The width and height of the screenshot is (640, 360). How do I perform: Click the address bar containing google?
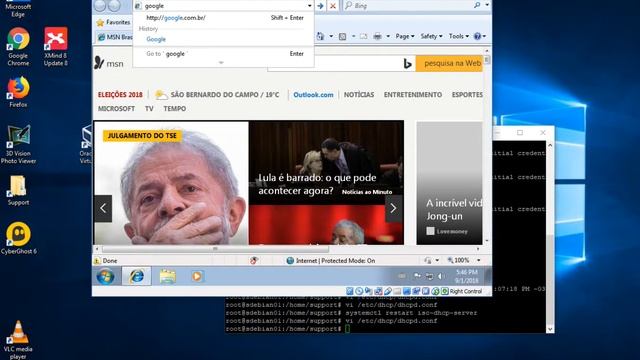pyautogui.click(x=224, y=6)
